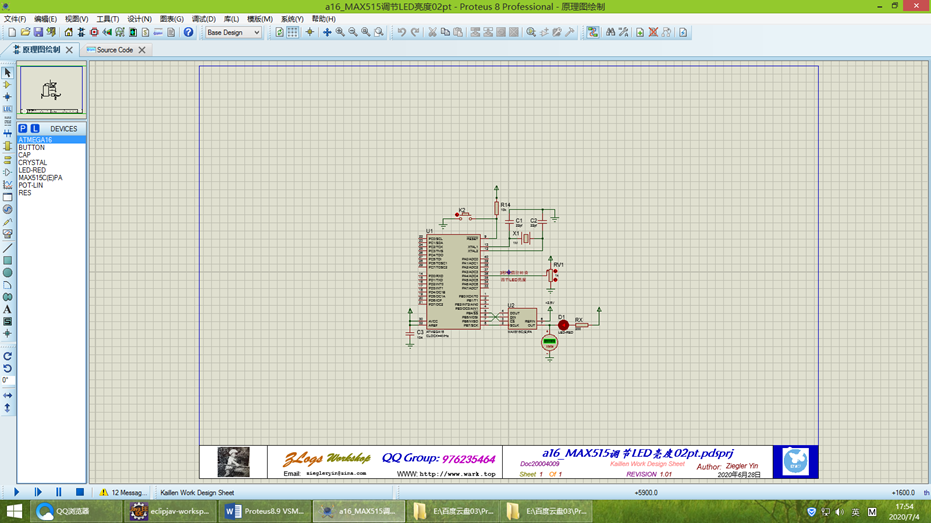Viewport: 931px width, 524px height.
Task: Zoom in with the magnifier plus icon
Action: pos(340,32)
